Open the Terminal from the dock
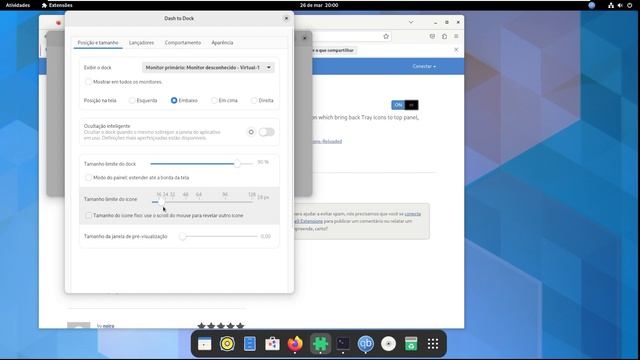The height and width of the screenshot is (360, 640). [x=343, y=344]
